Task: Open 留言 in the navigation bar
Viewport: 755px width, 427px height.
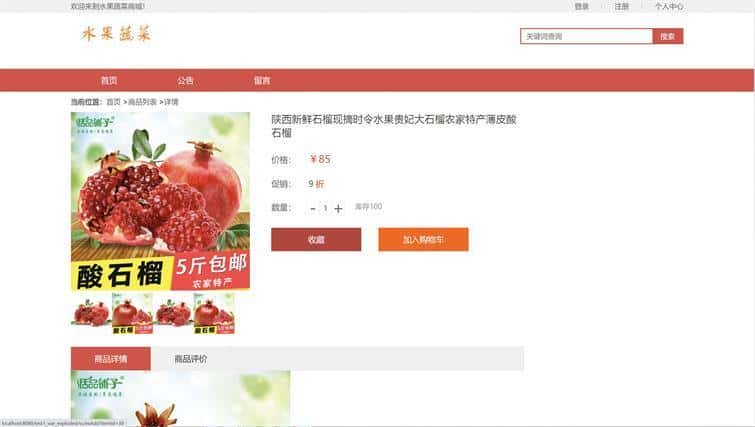Action: (262, 80)
